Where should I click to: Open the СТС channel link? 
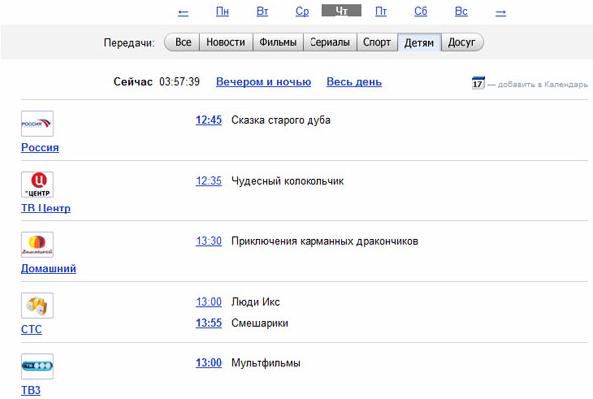31,329
